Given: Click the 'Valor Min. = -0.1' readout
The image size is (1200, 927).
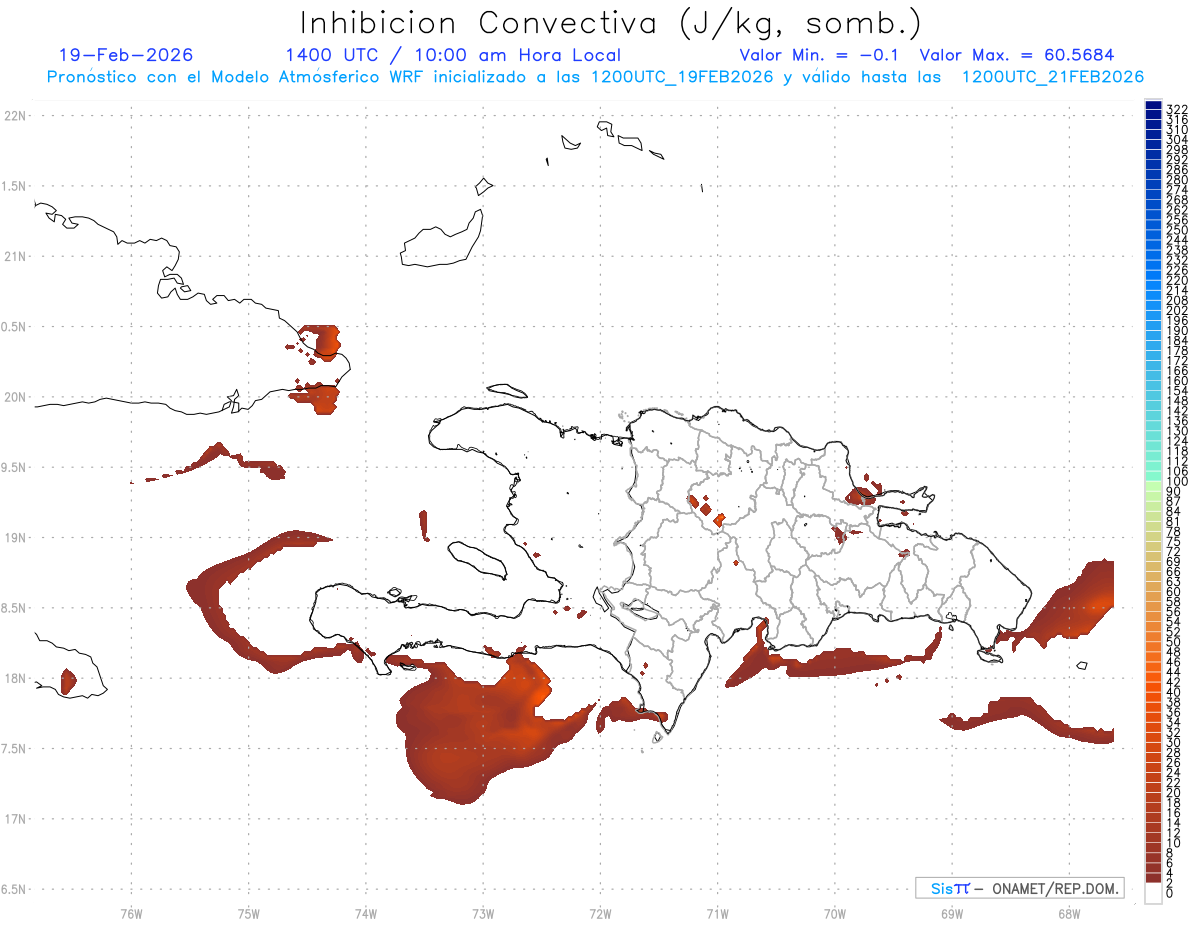Looking at the screenshot, I should (x=821, y=55).
